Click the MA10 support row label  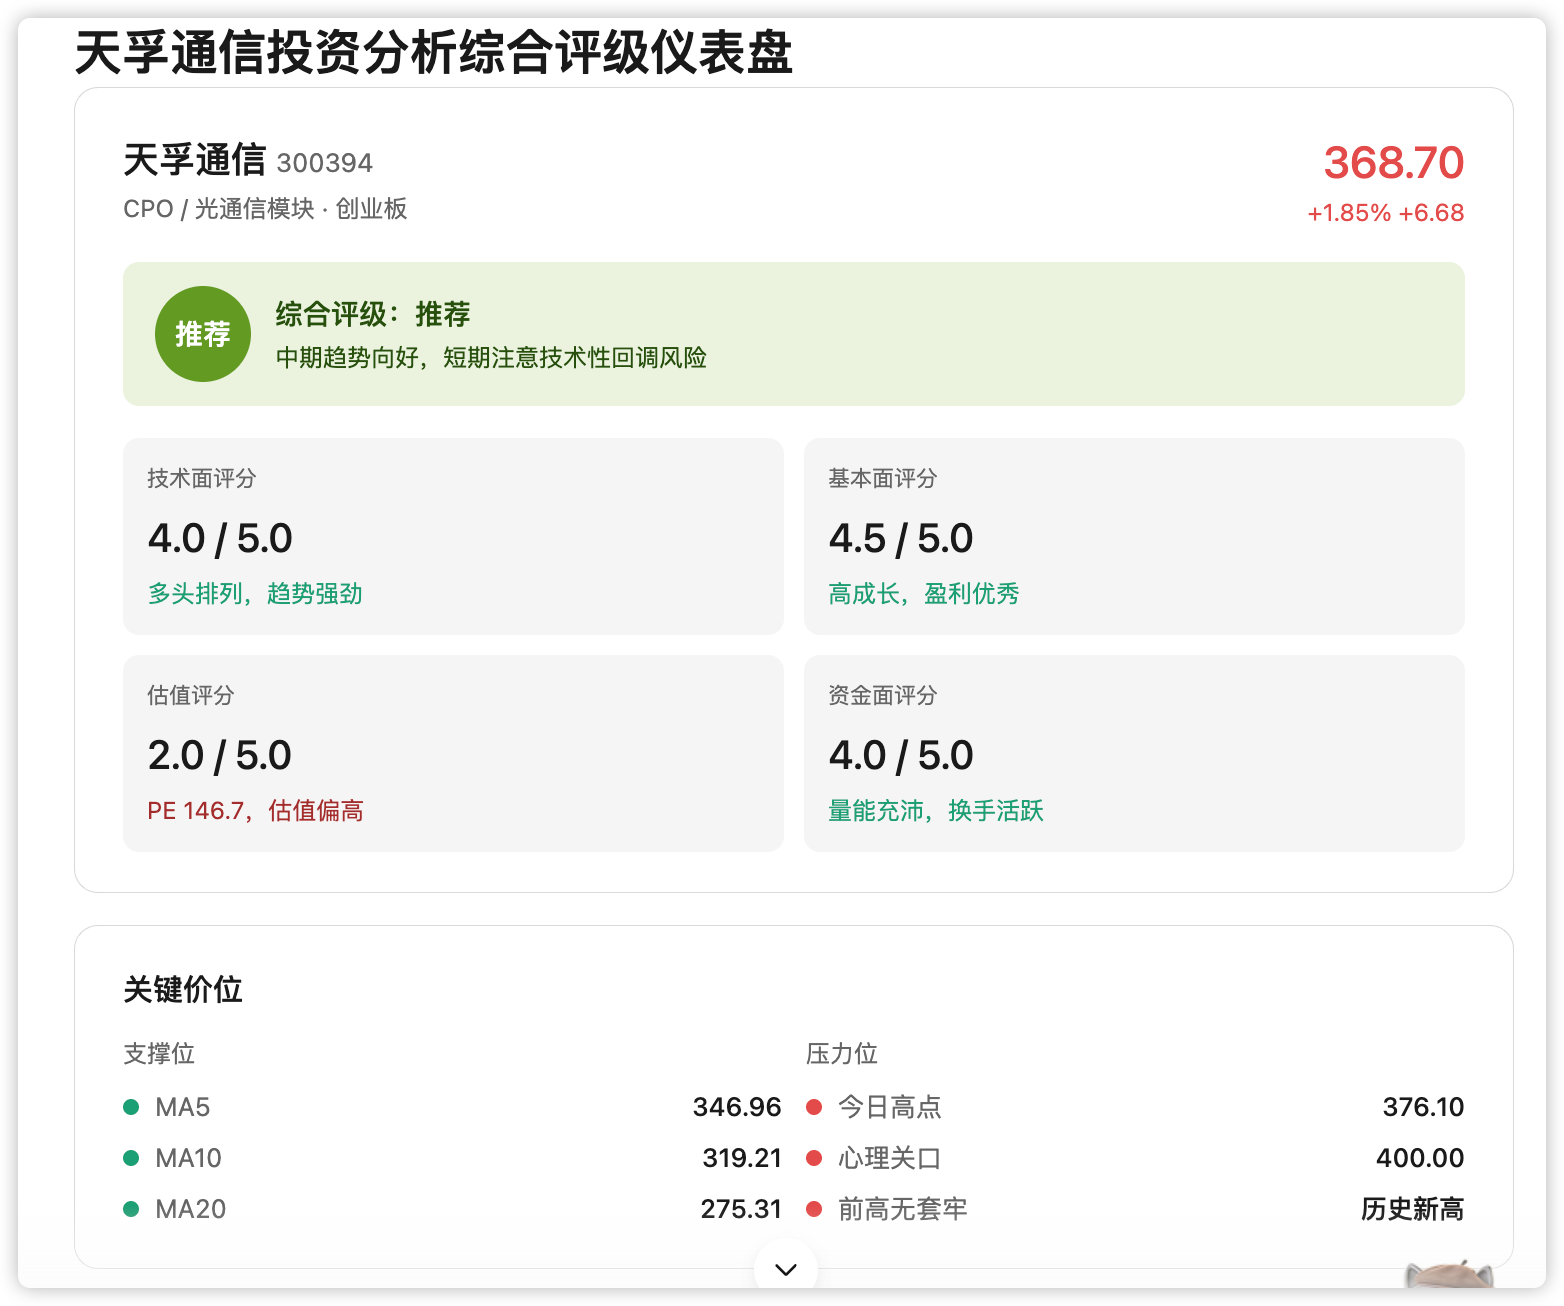click(189, 1158)
